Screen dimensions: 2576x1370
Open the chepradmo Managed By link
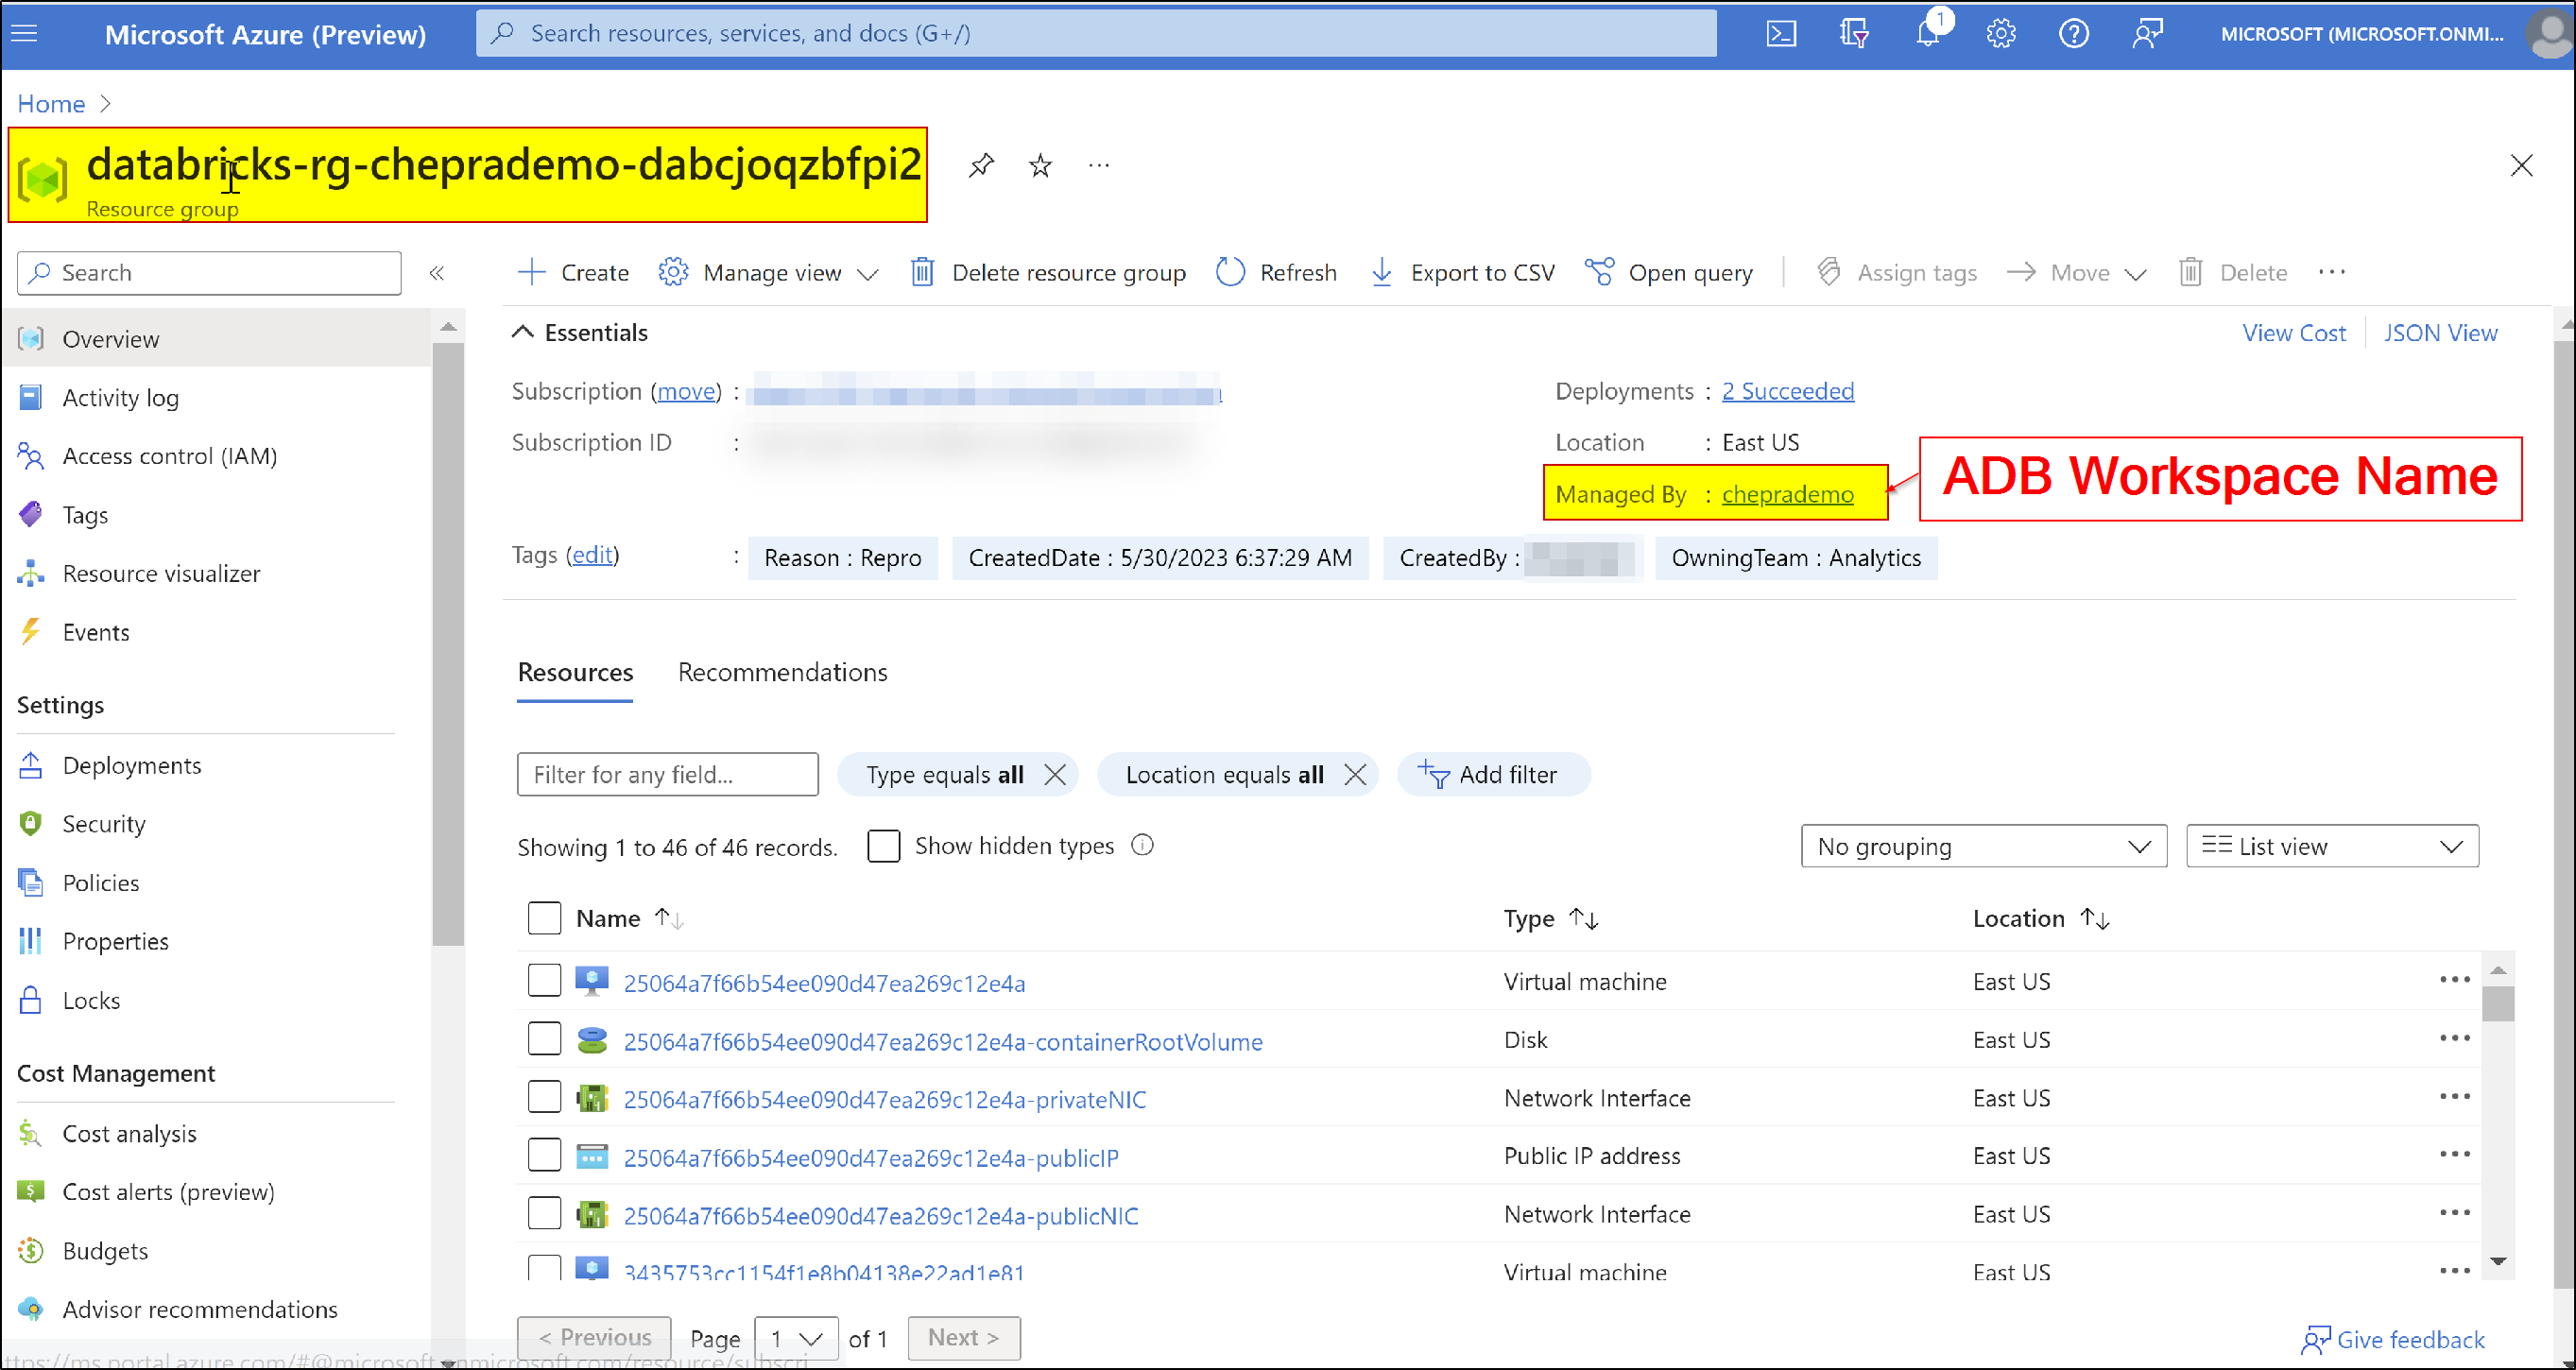(x=1787, y=494)
